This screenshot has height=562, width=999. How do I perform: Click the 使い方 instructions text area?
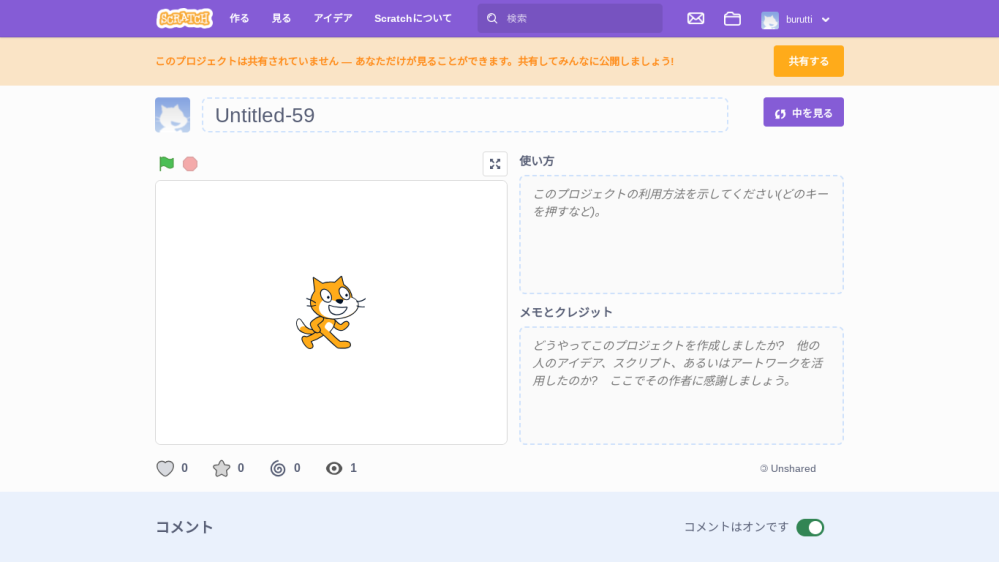tap(682, 234)
